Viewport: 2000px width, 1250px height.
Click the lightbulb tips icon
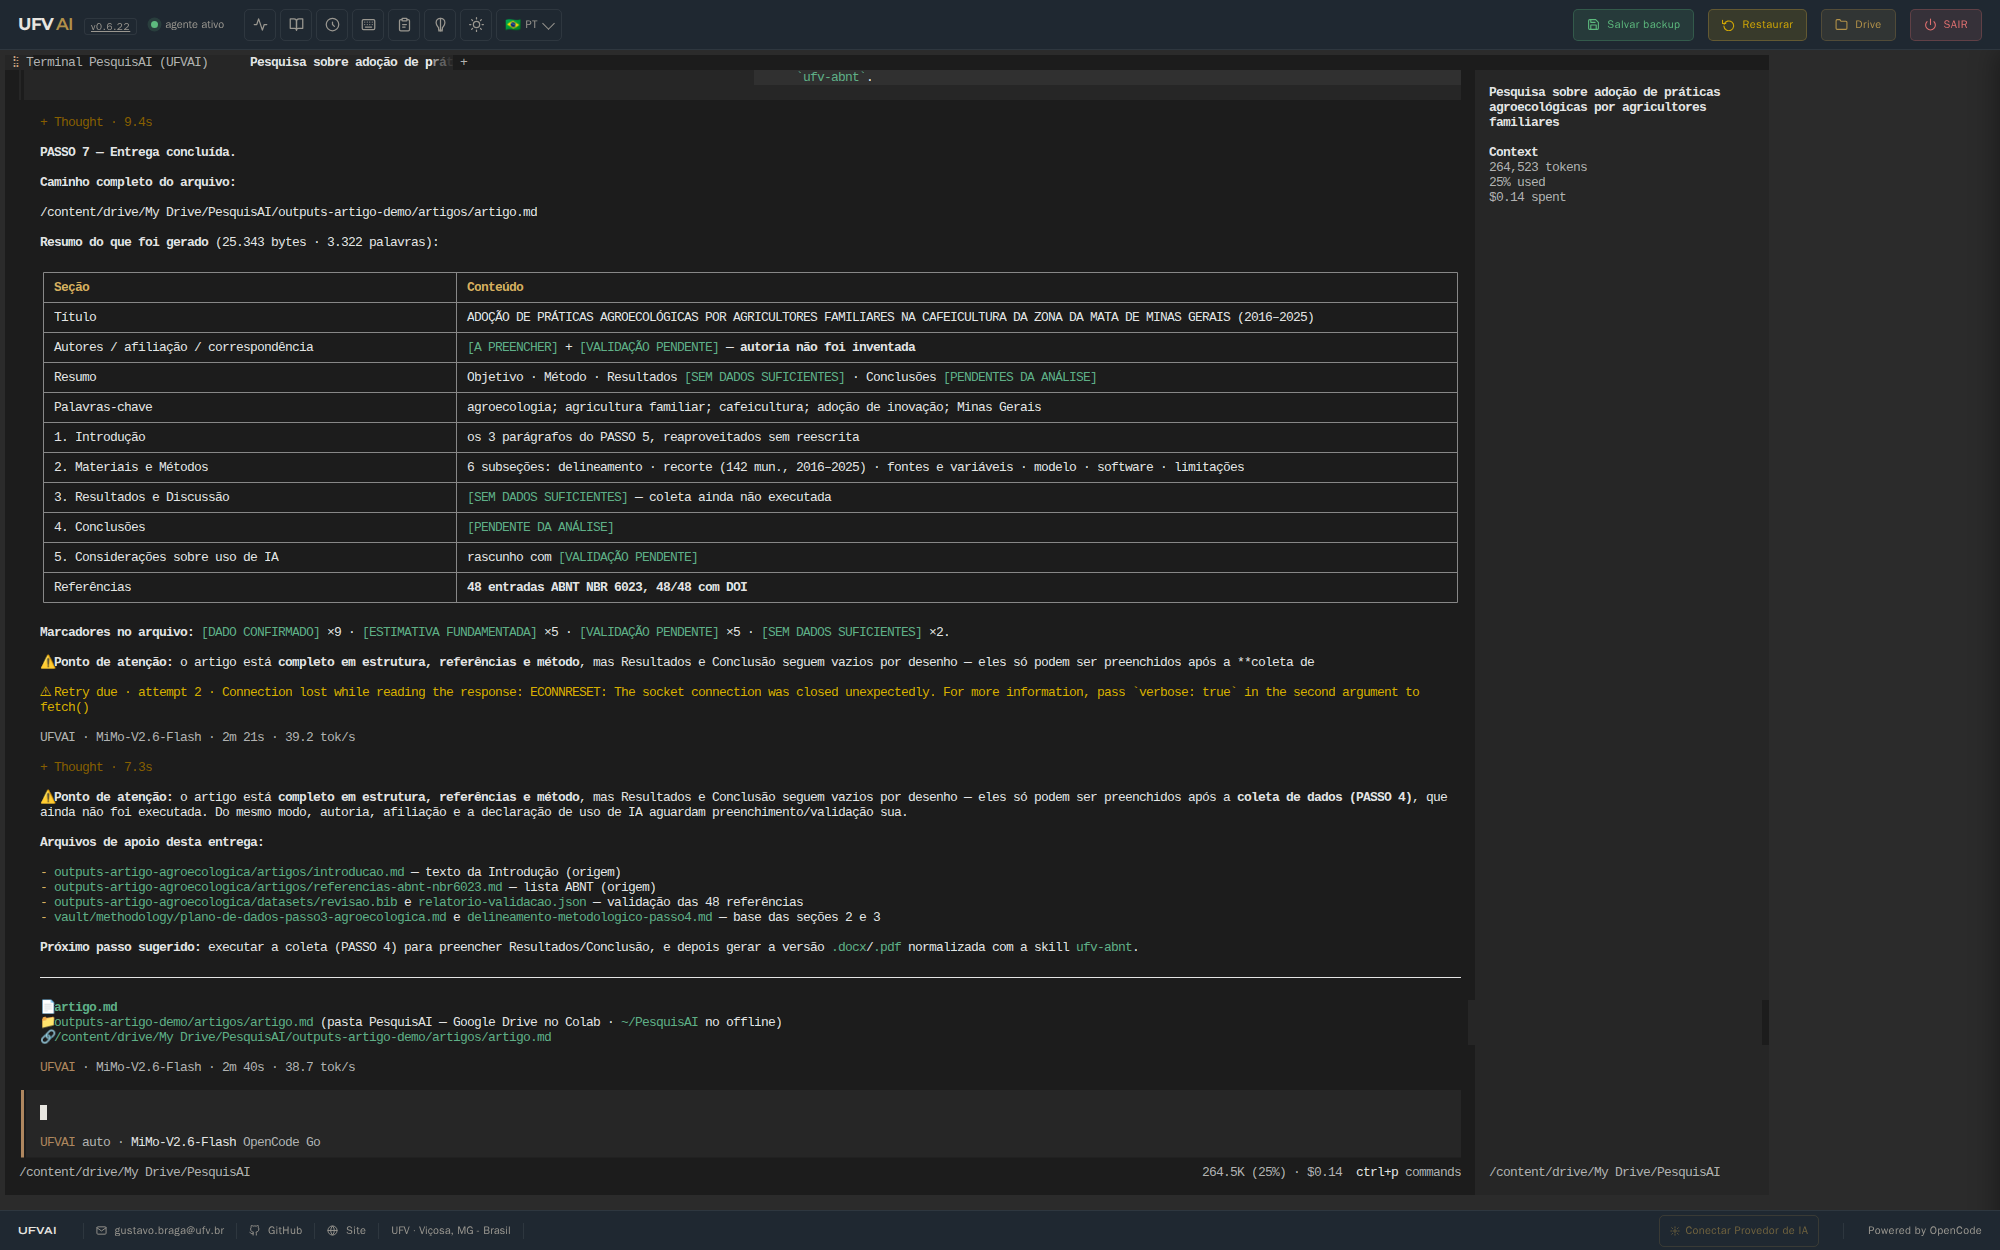[441, 25]
